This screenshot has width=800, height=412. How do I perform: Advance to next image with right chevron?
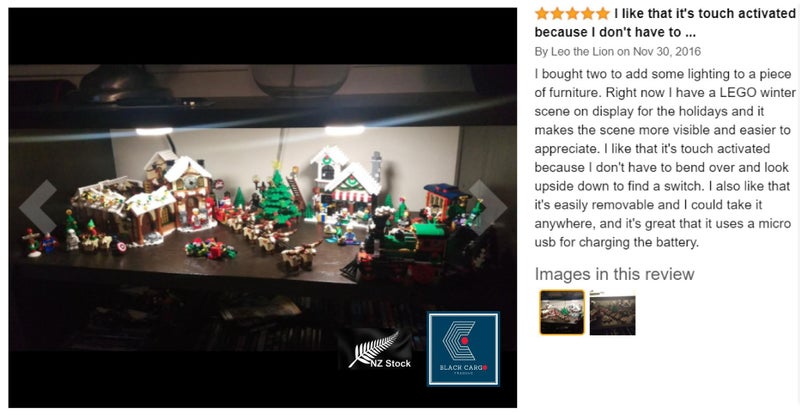(x=488, y=207)
